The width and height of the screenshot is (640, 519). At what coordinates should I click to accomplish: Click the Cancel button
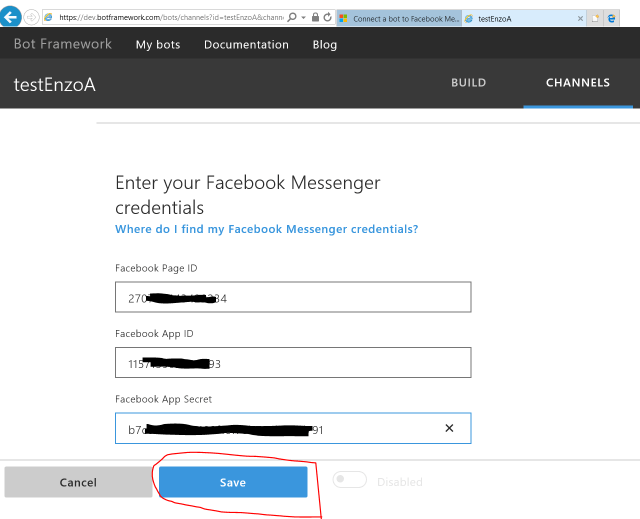click(78, 482)
